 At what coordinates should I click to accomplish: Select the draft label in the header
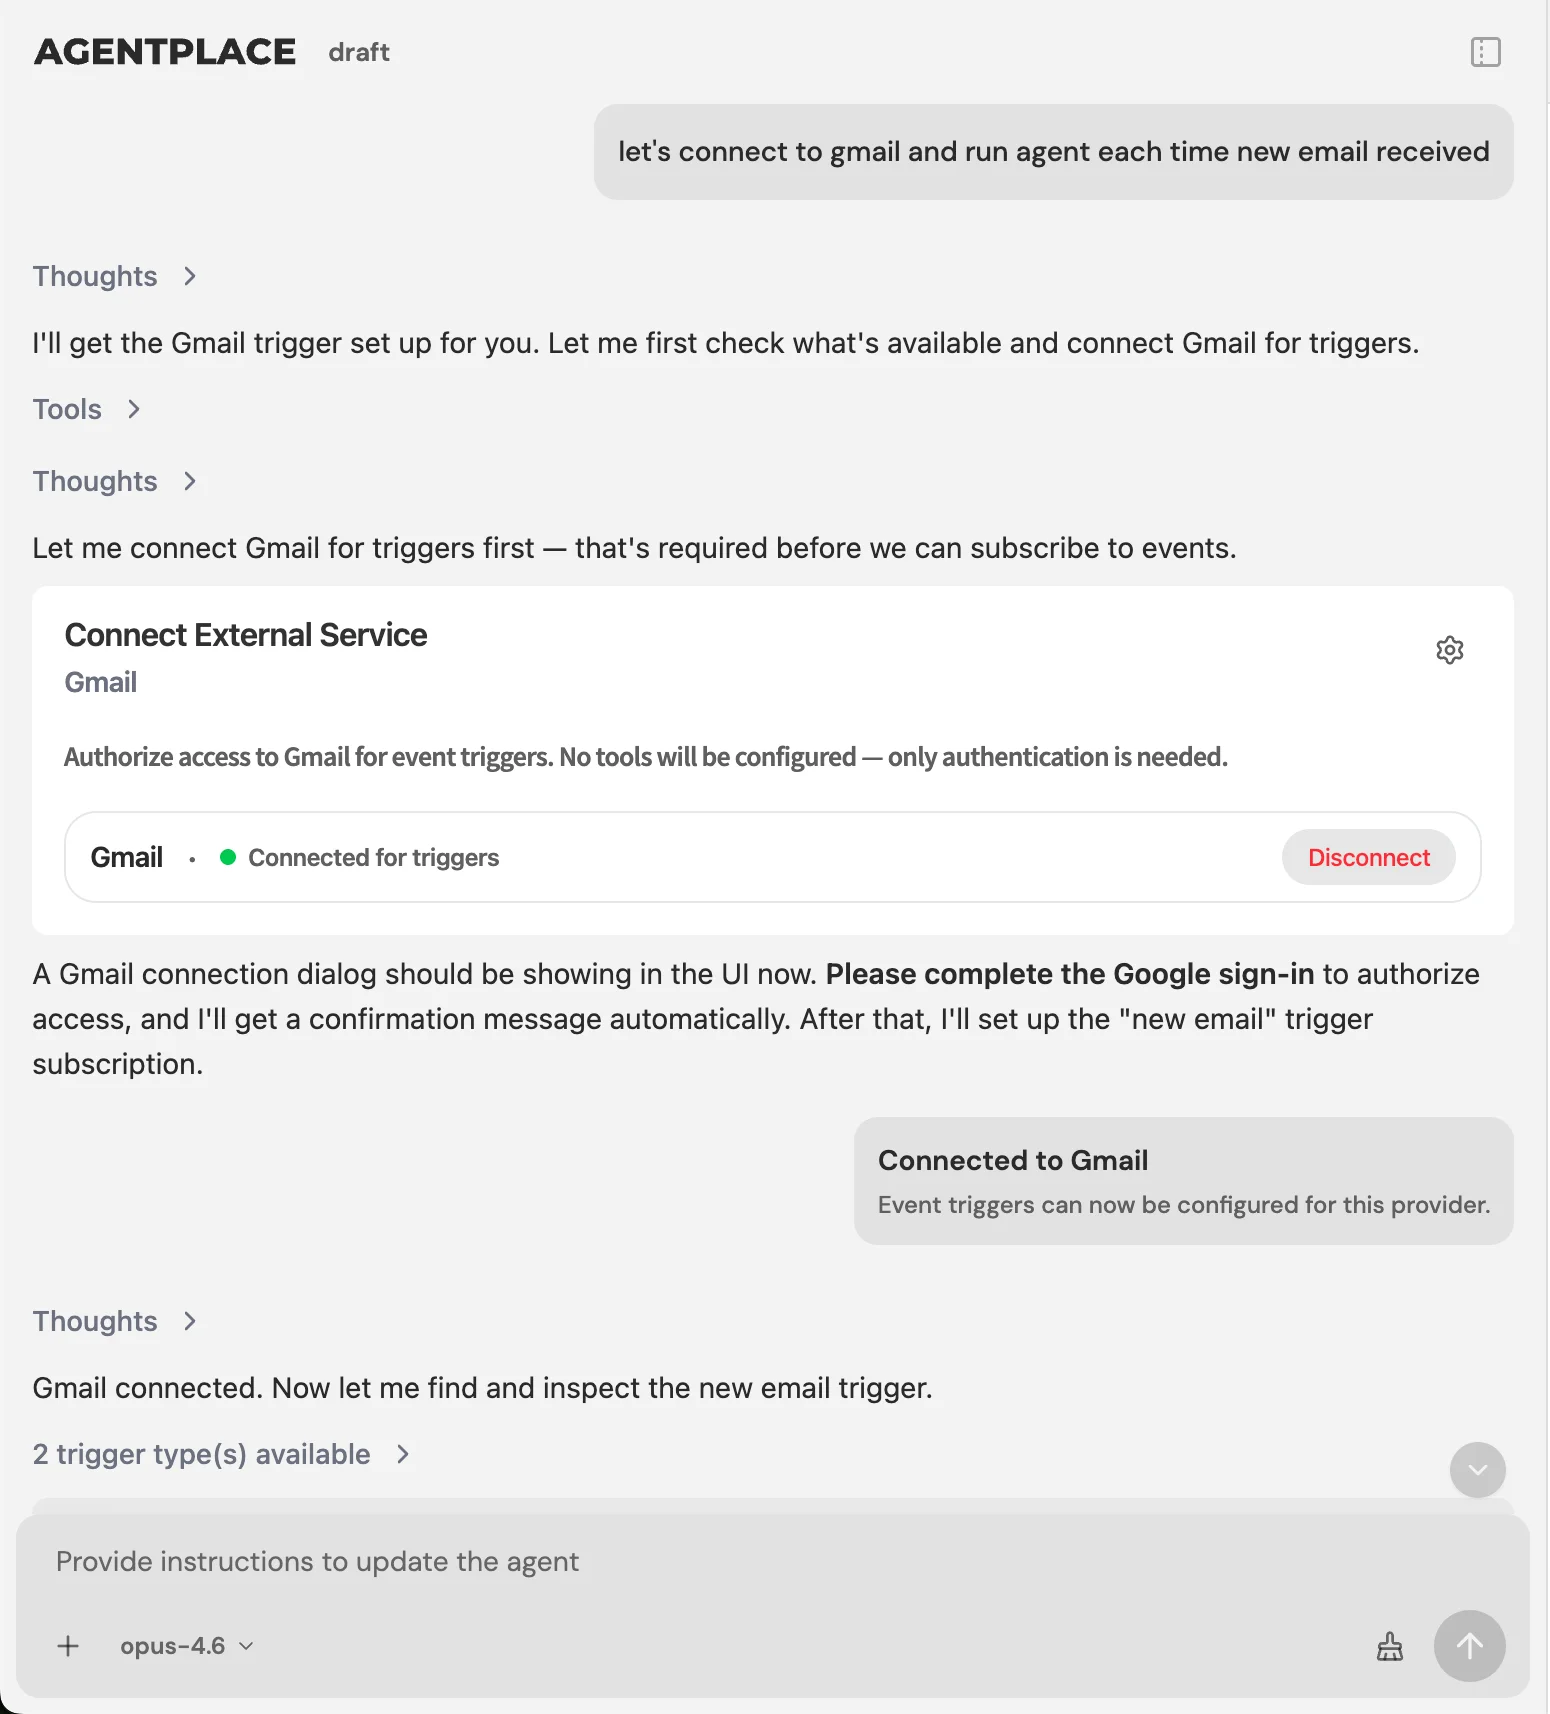pyautogui.click(x=359, y=52)
